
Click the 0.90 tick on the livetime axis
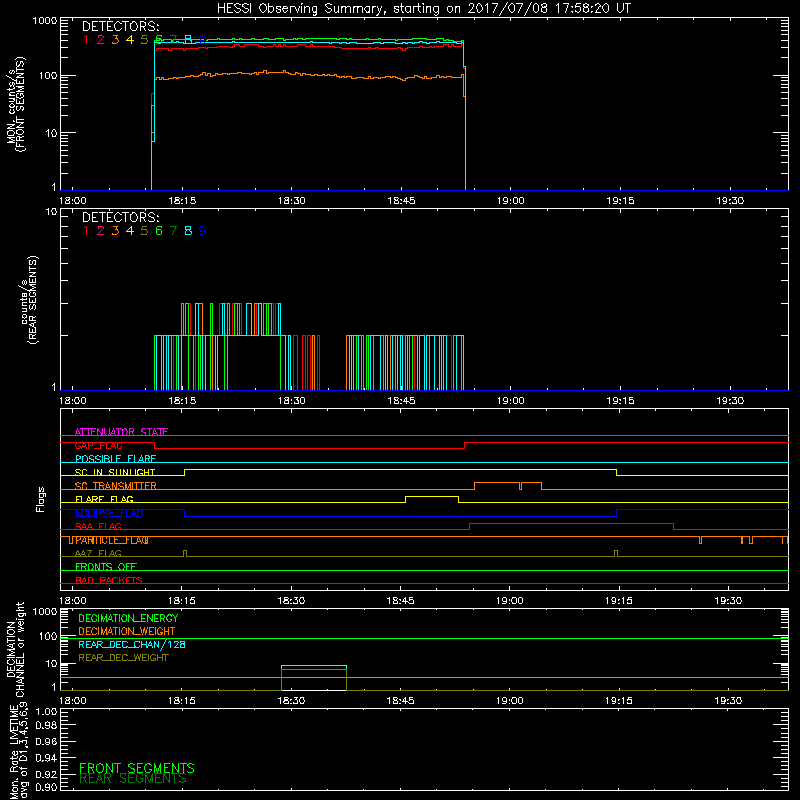click(x=46, y=787)
